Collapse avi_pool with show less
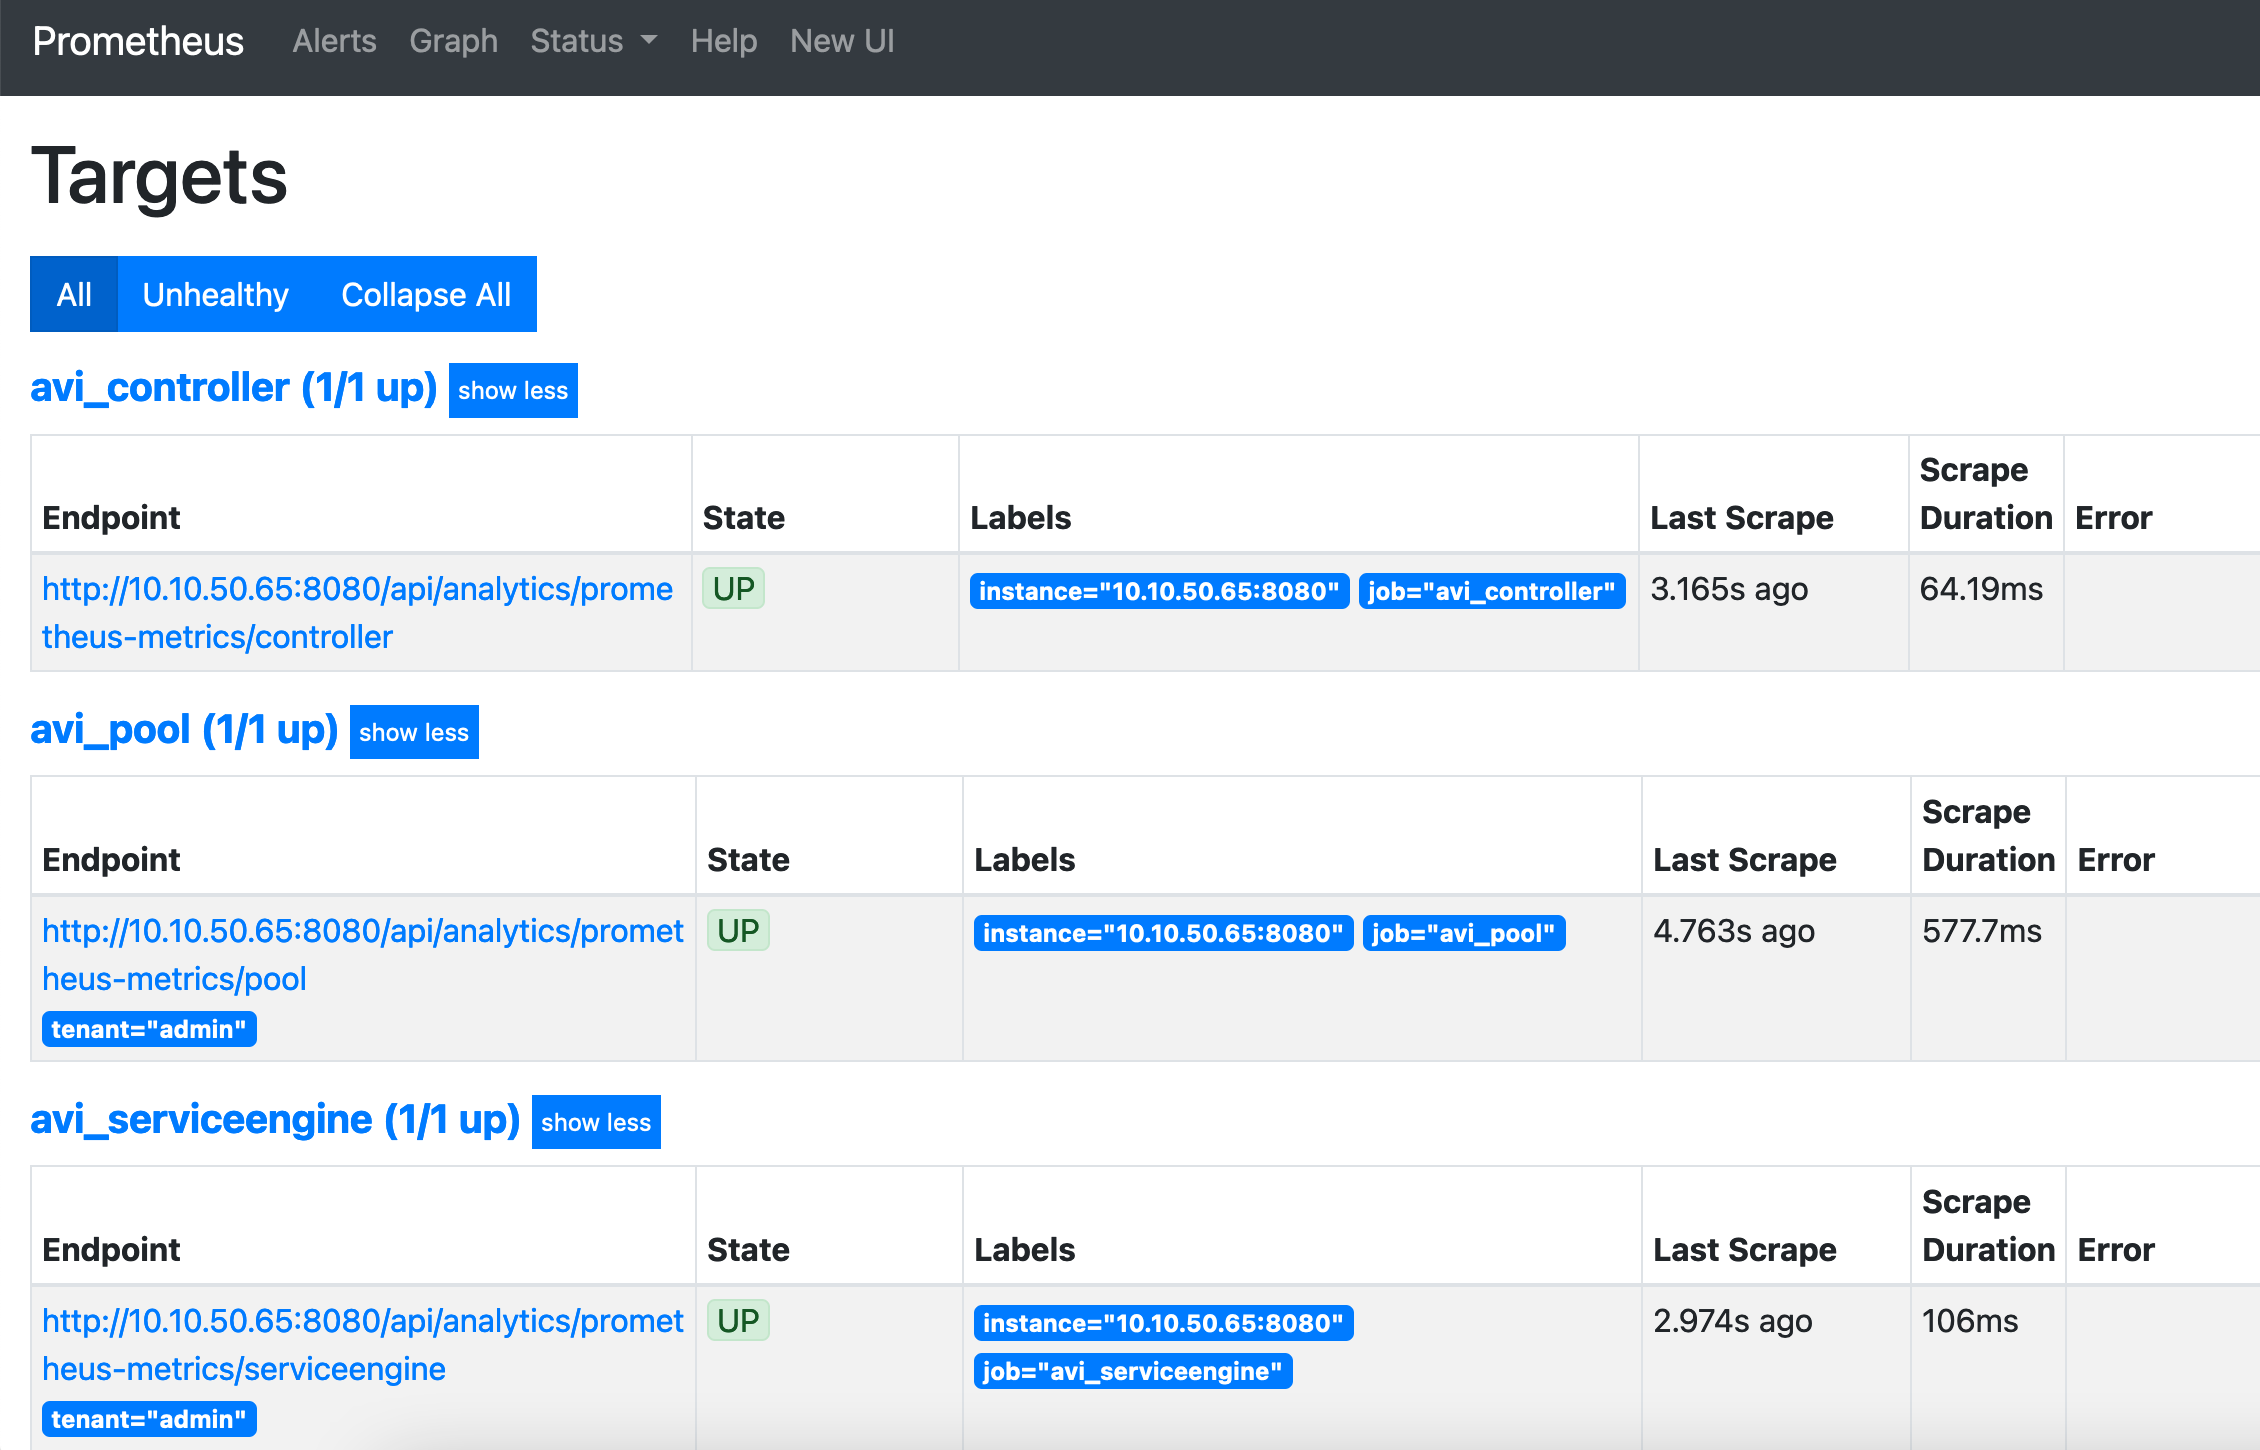Screen dimensions: 2260x1450 (x=414, y=732)
